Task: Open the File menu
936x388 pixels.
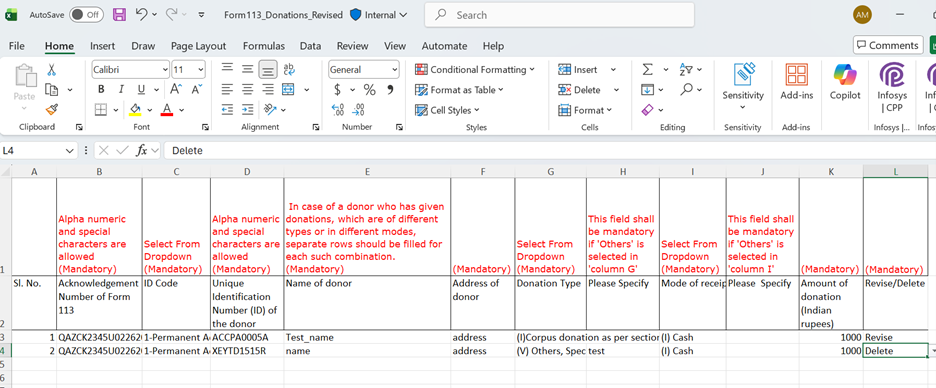Action: tap(17, 46)
